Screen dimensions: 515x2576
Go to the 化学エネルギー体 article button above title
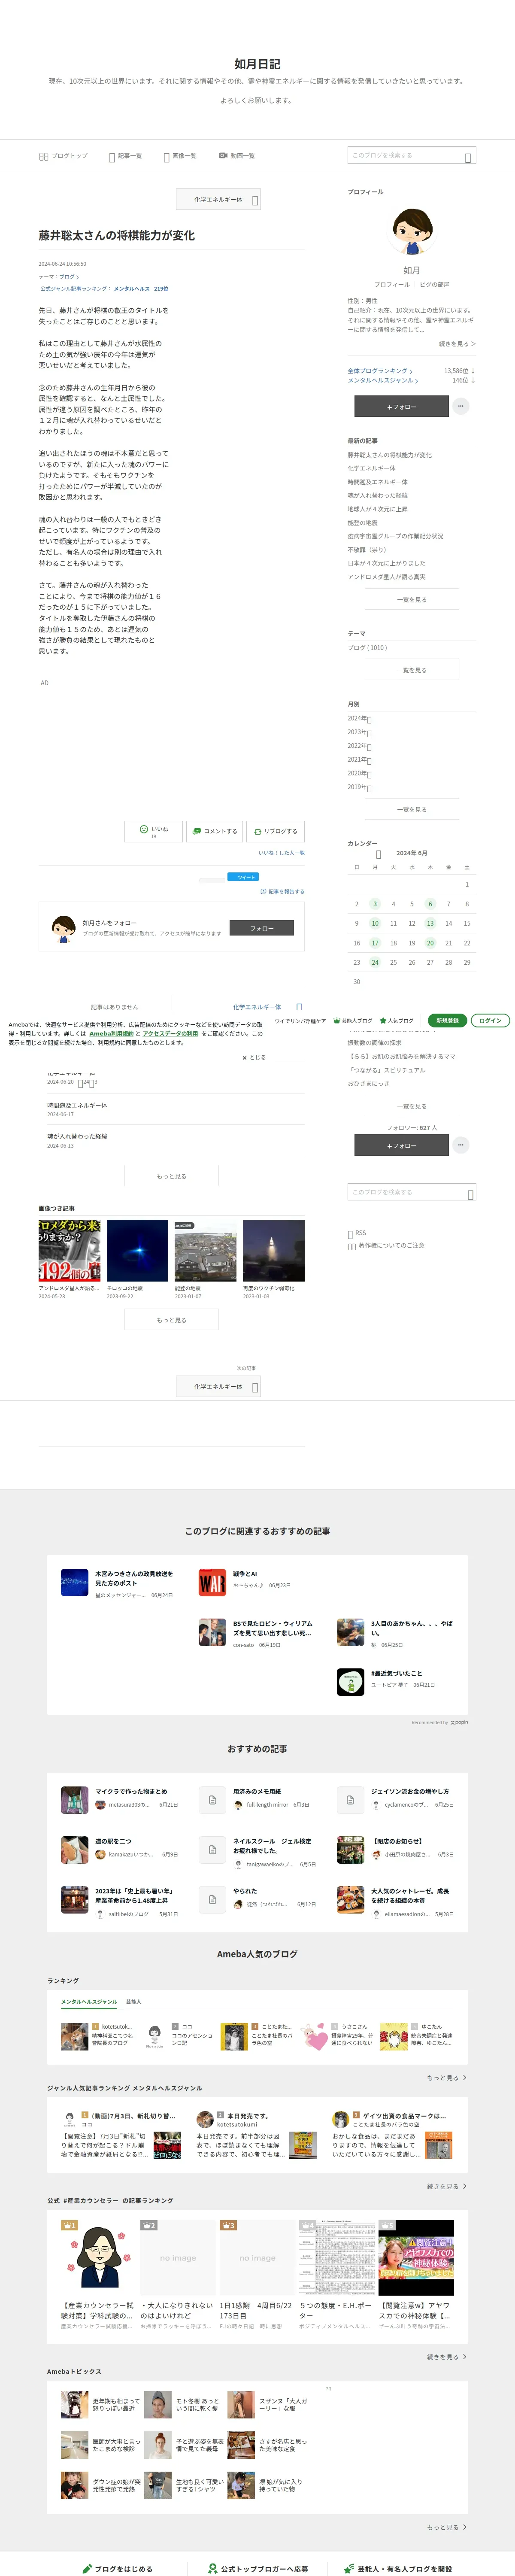point(218,200)
